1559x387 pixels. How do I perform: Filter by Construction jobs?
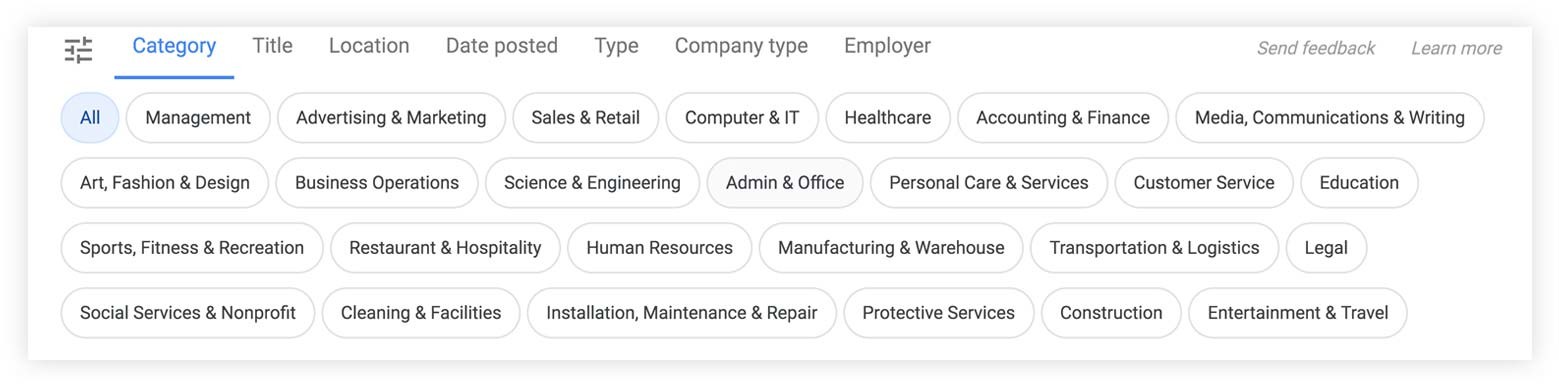[x=1111, y=313]
